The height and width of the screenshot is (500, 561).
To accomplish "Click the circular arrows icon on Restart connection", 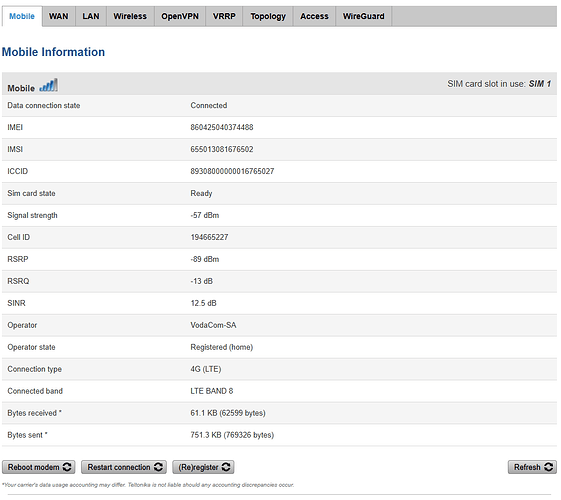I will click(x=158, y=467).
